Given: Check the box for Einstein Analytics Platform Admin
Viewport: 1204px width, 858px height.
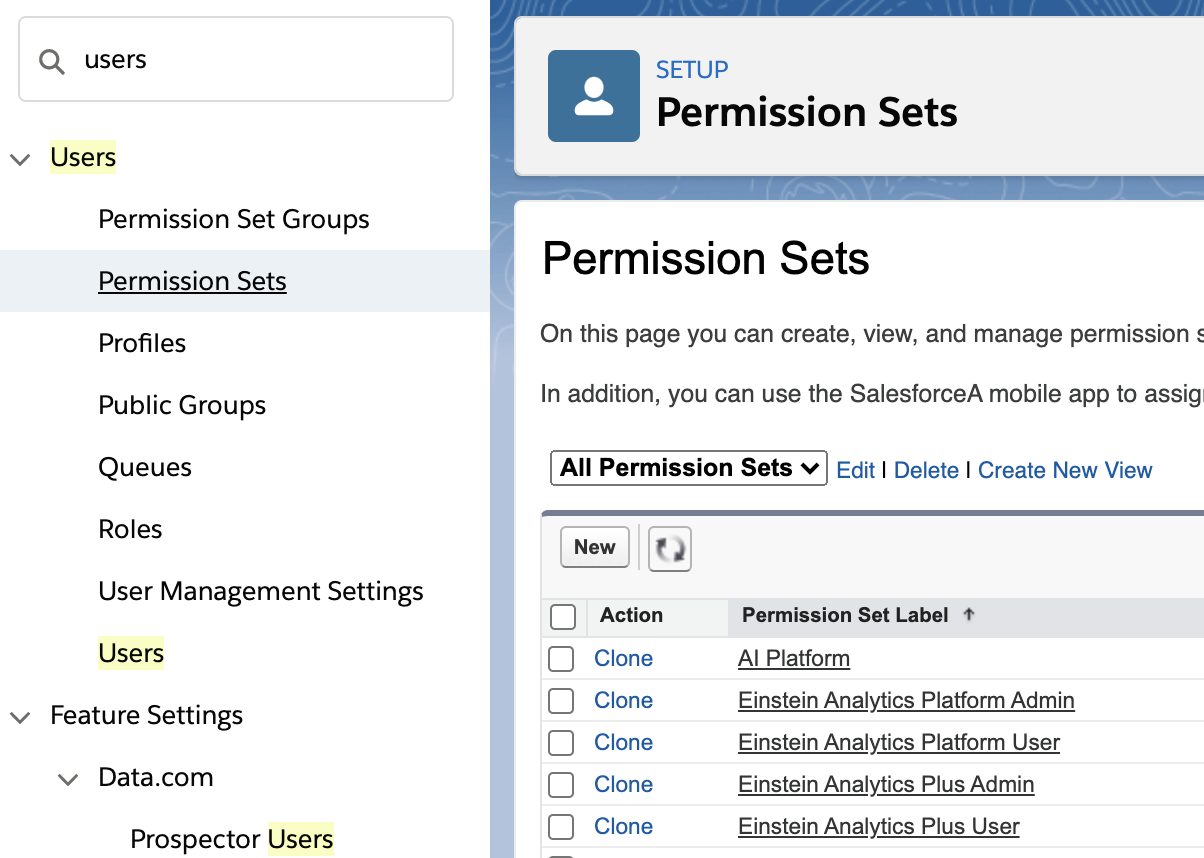Looking at the screenshot, I should (x=561, y=701).
